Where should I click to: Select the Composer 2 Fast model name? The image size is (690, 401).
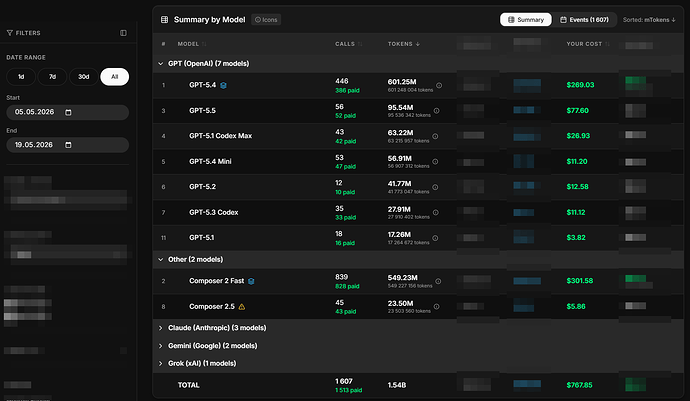point(217,281)
